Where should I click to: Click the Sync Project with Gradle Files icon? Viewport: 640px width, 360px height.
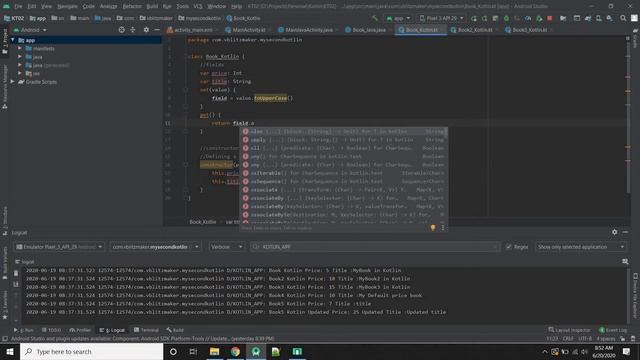[588, 18]
